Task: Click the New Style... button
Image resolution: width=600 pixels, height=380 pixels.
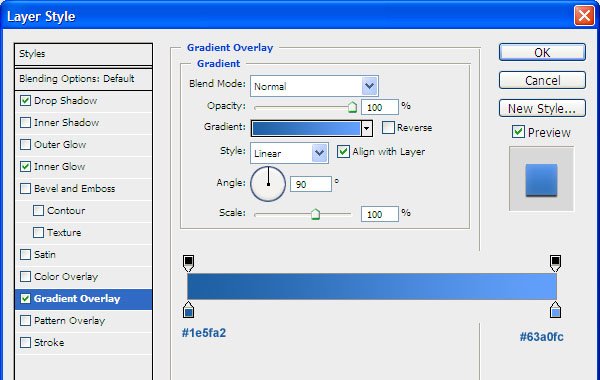Action: click(542, 108)
